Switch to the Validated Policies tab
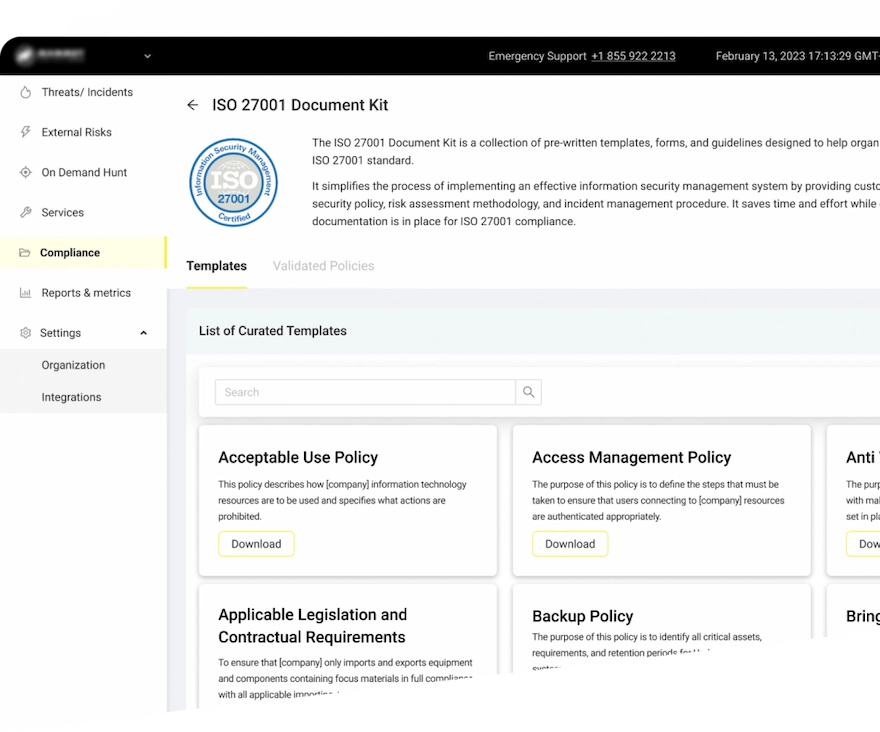Viewport: 880px width, 732px height. (x=323, y=266)
